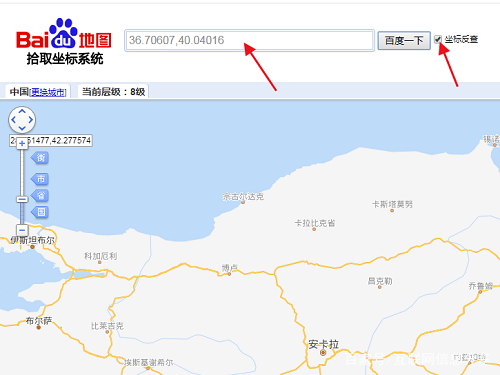This screenshot has height=375, width=500.
Task: Jump to city level 市 tag
Action: click(40, 179)
